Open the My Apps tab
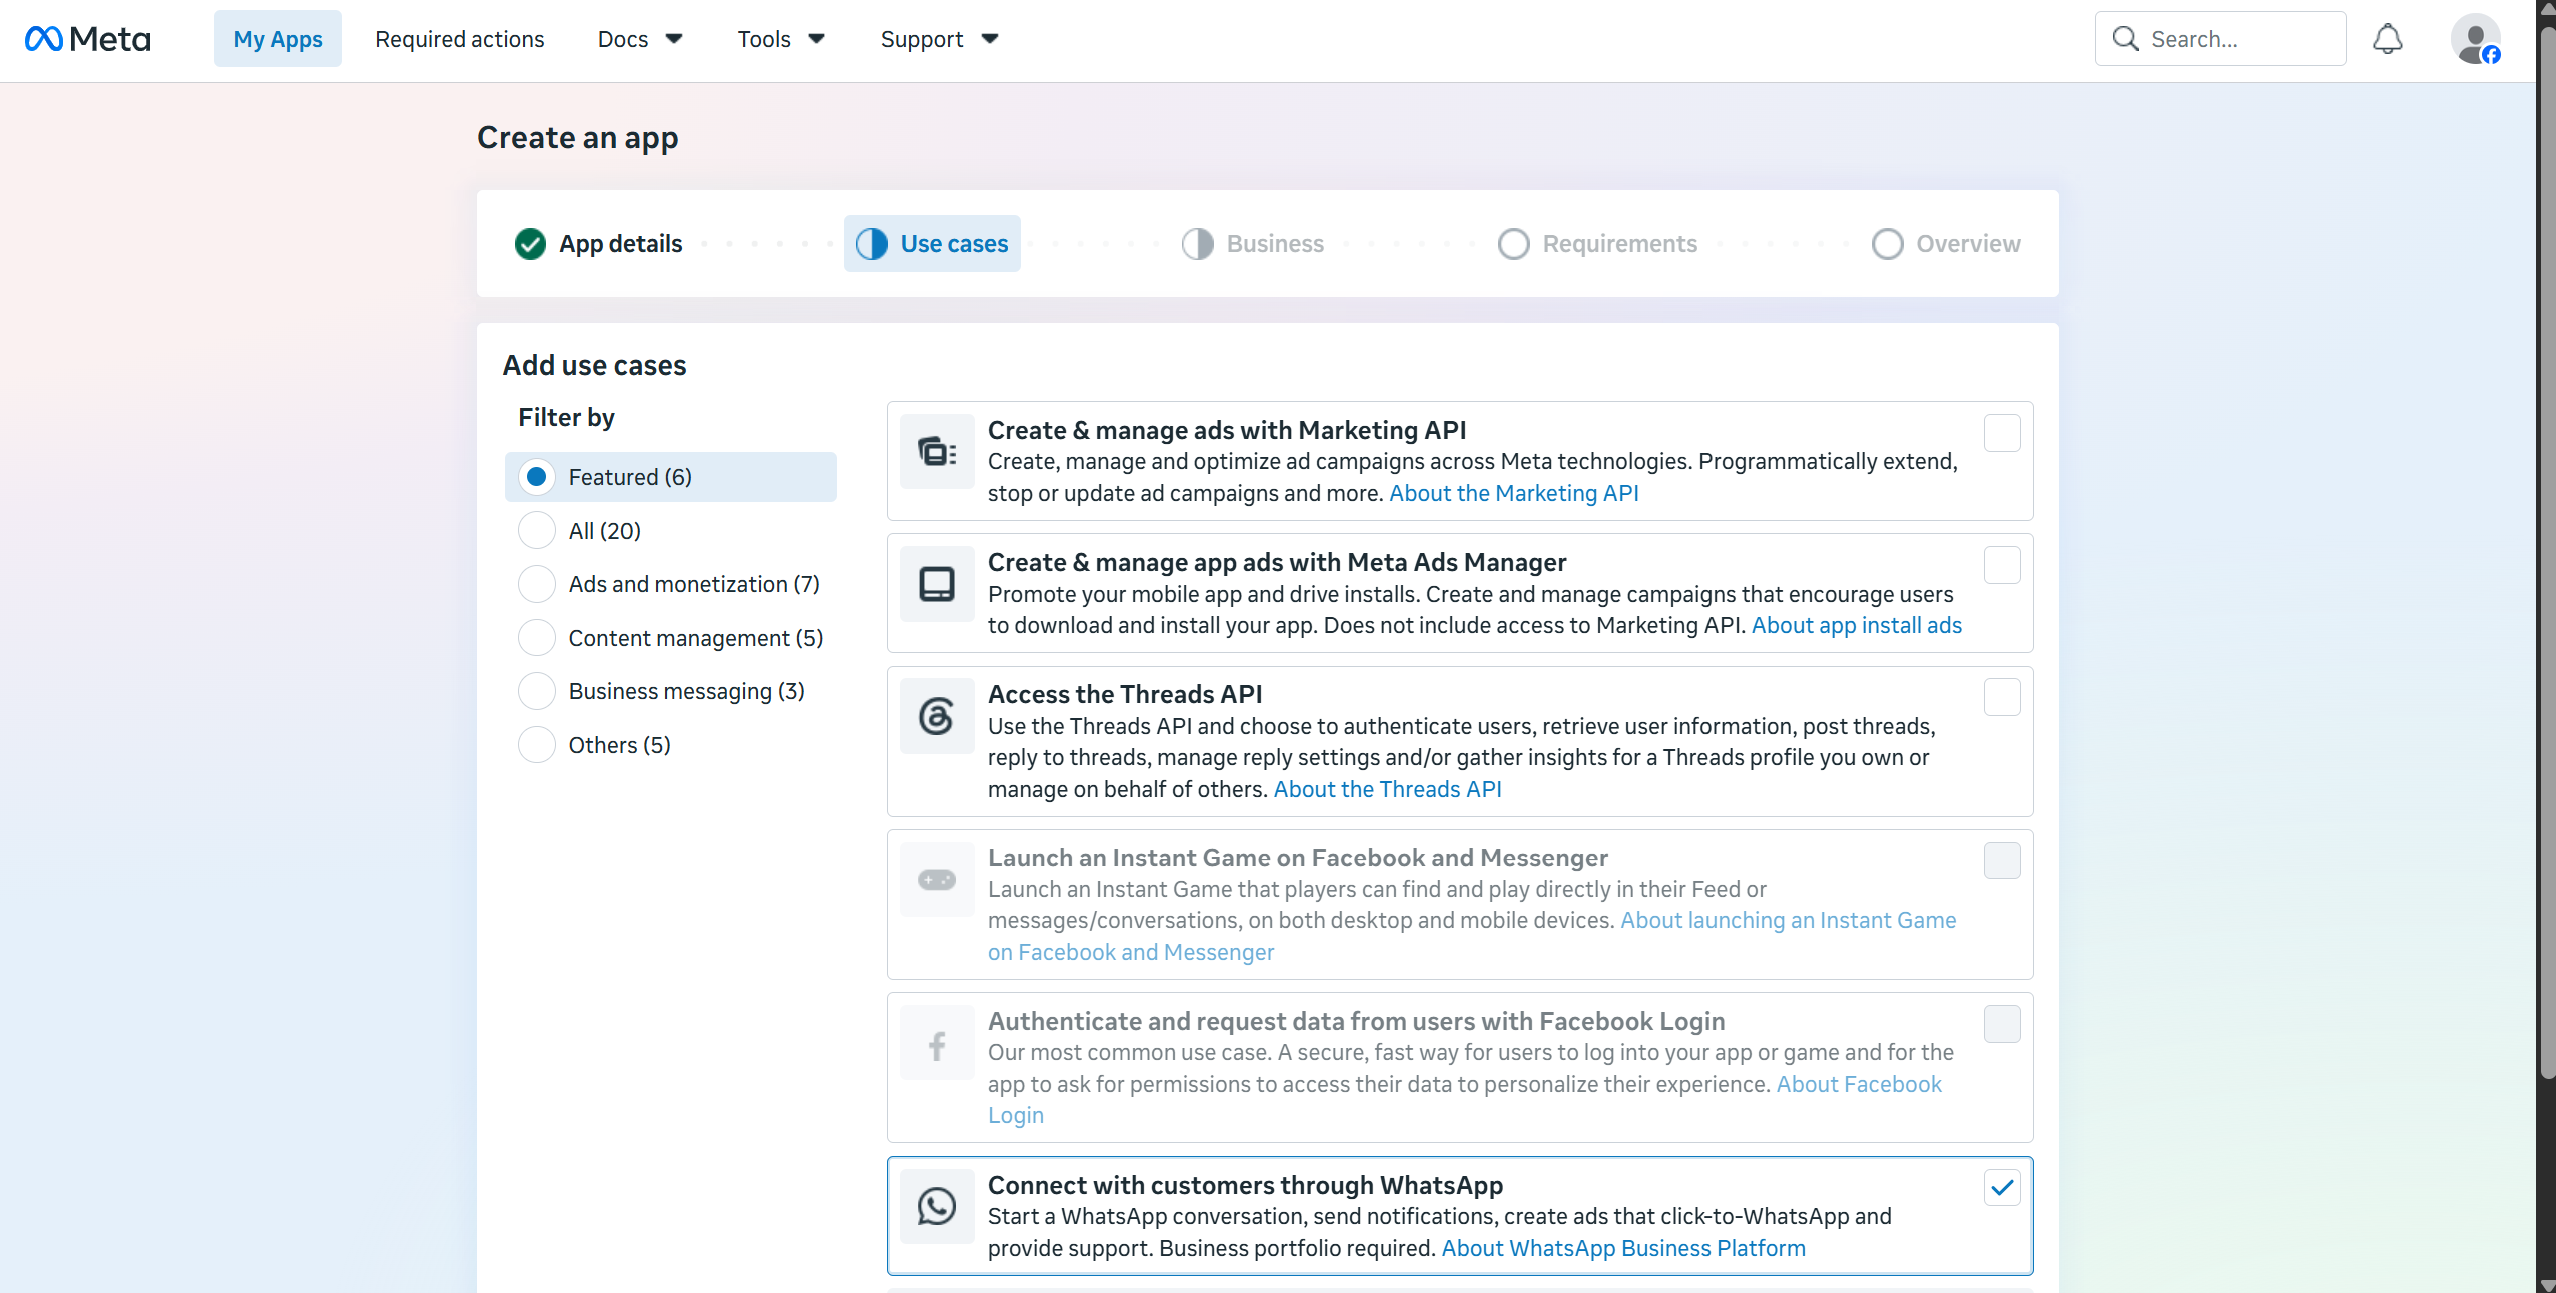The height and width of the screenshot is (1293, 2556). click(278, 39)
